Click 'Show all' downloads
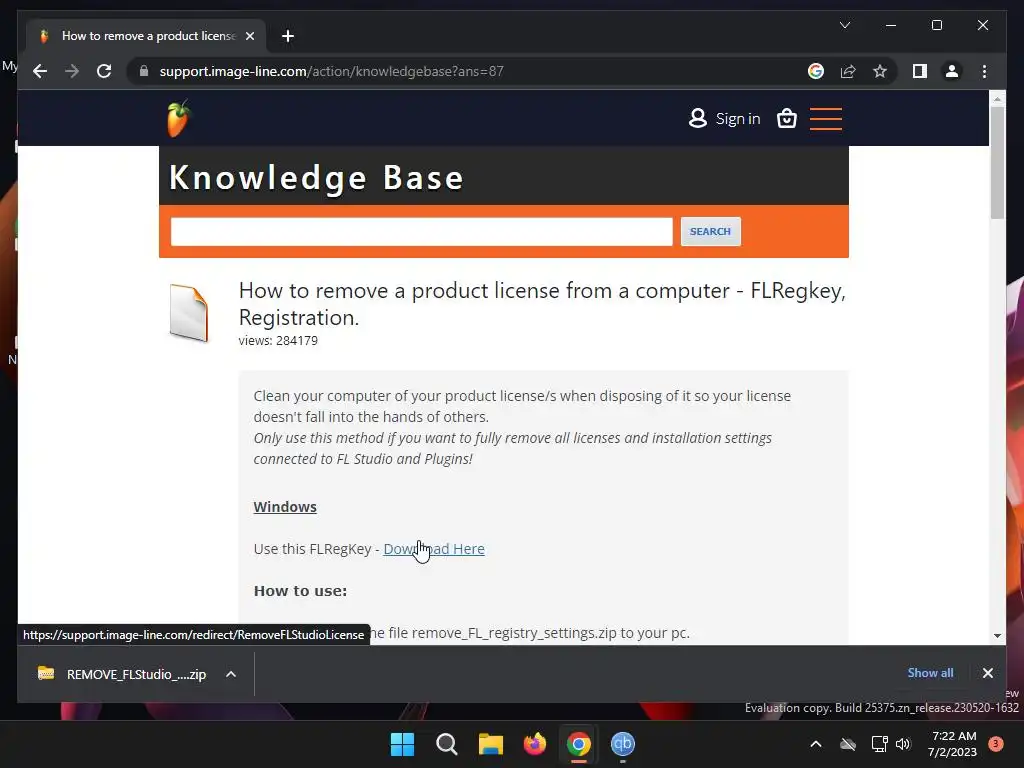This screenshot has width=1024, height=768. click(930, 673)
